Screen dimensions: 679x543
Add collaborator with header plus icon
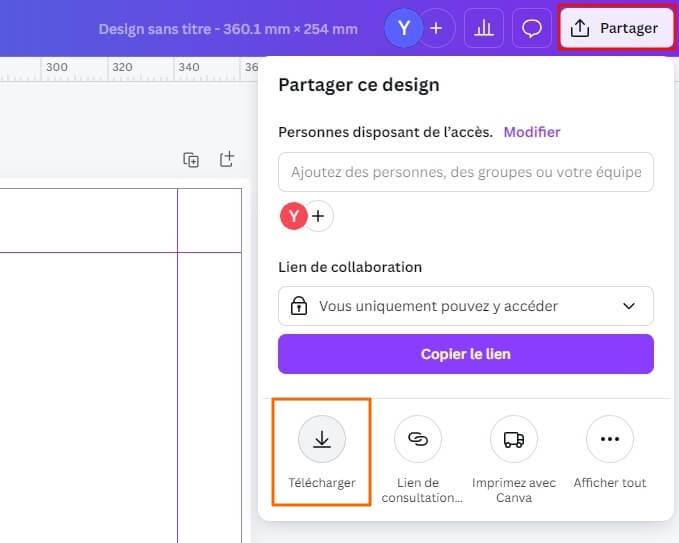tap(436, 29)
